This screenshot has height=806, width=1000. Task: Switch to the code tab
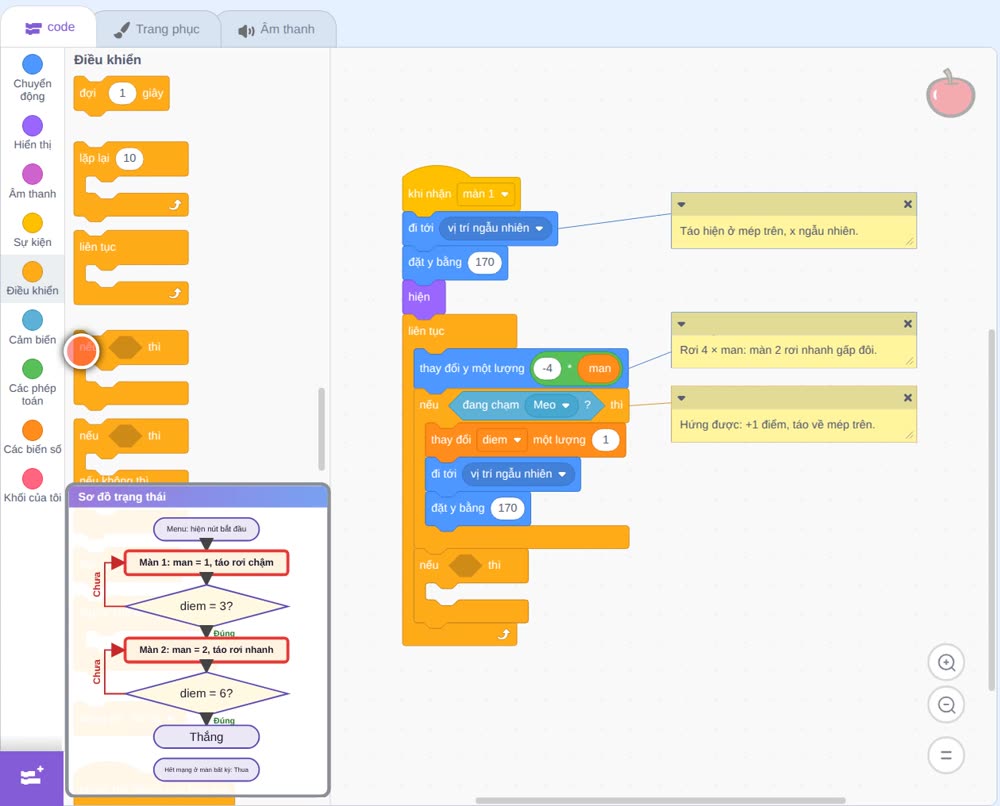(x=49, y=27)
